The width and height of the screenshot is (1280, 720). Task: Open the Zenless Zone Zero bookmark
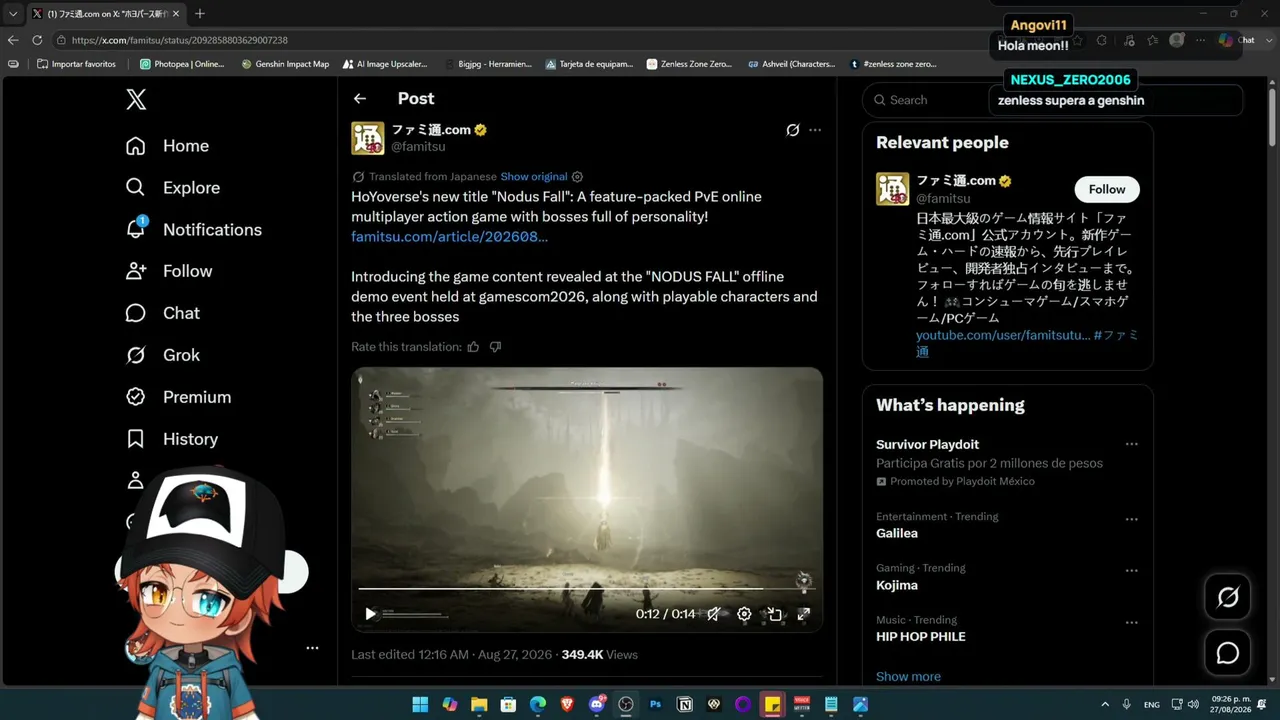tap(689, 64)
